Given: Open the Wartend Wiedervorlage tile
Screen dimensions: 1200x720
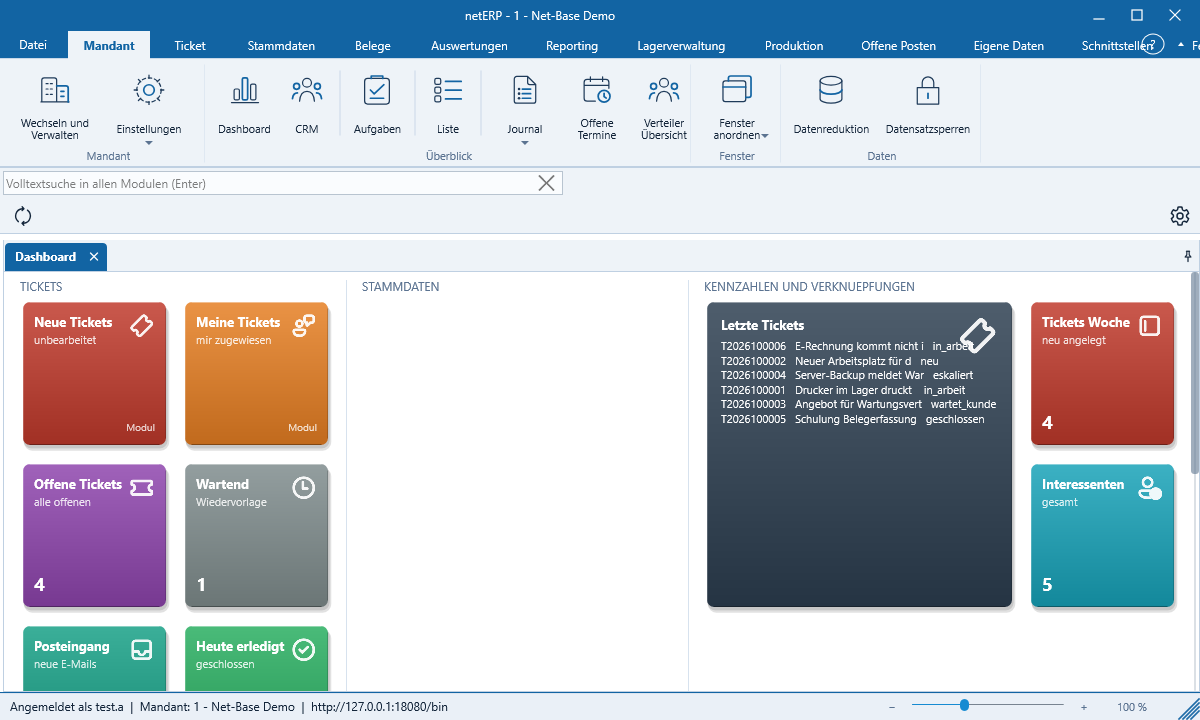Looking at the screenshot, I should click(257, 536).
